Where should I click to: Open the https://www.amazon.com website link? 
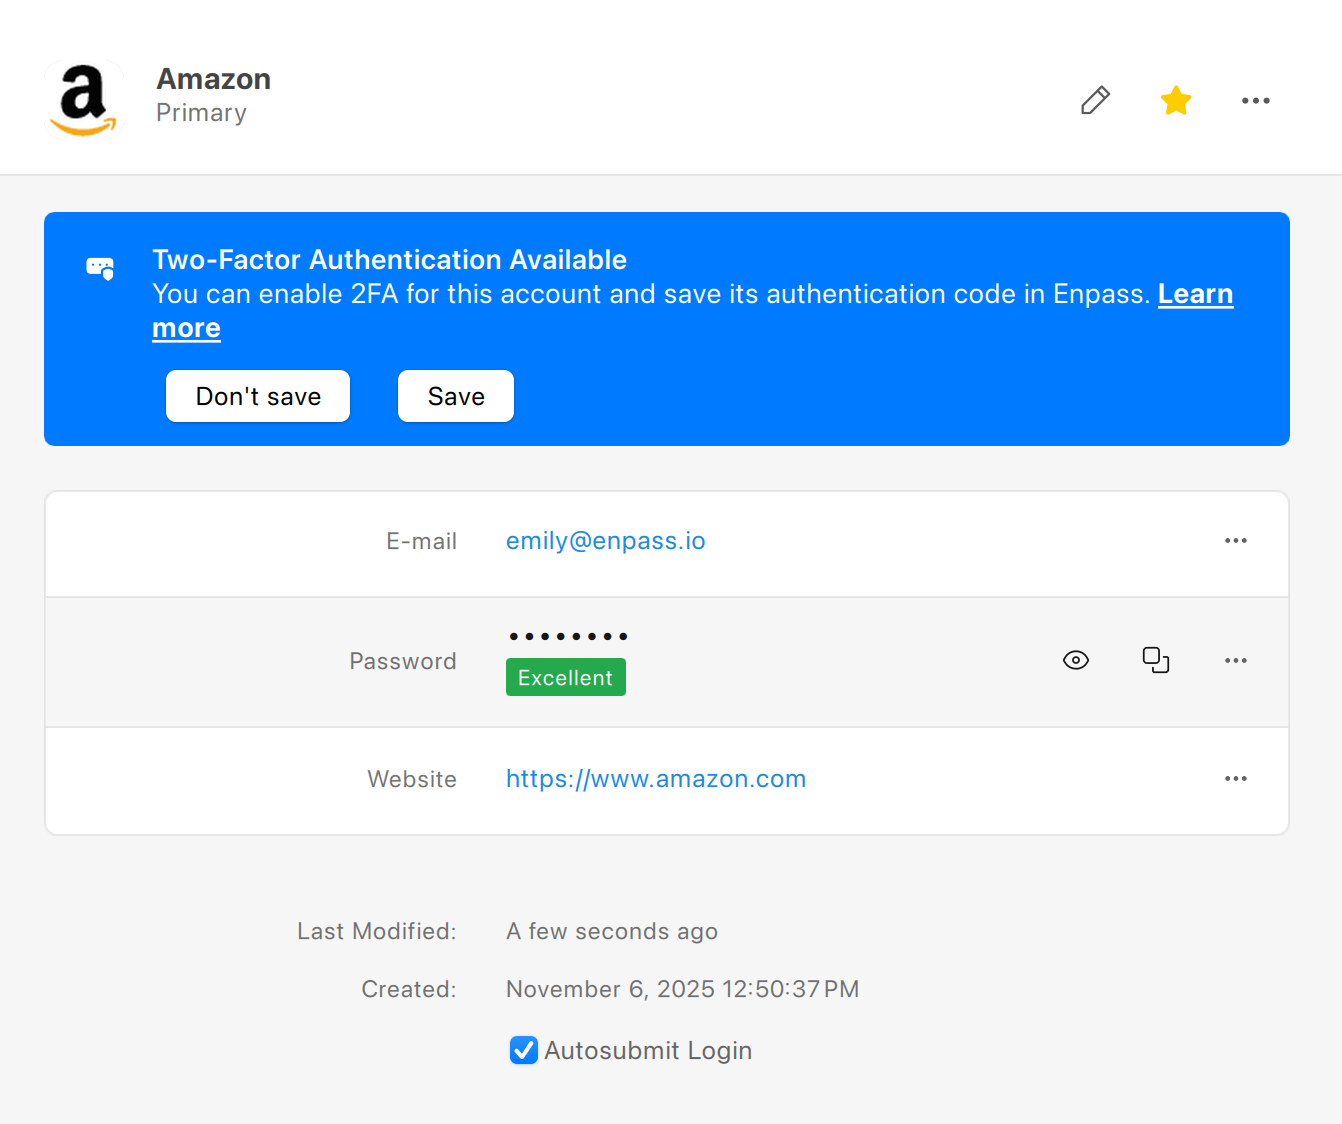click(656, 779)
